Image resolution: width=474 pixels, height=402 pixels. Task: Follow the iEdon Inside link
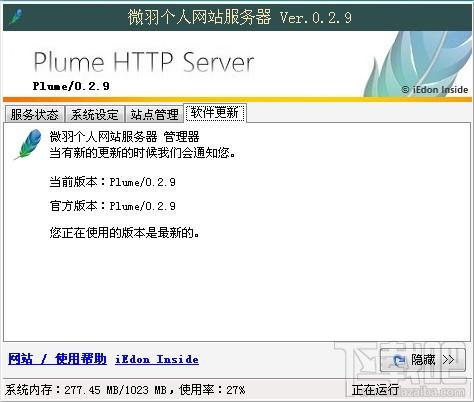157,359
